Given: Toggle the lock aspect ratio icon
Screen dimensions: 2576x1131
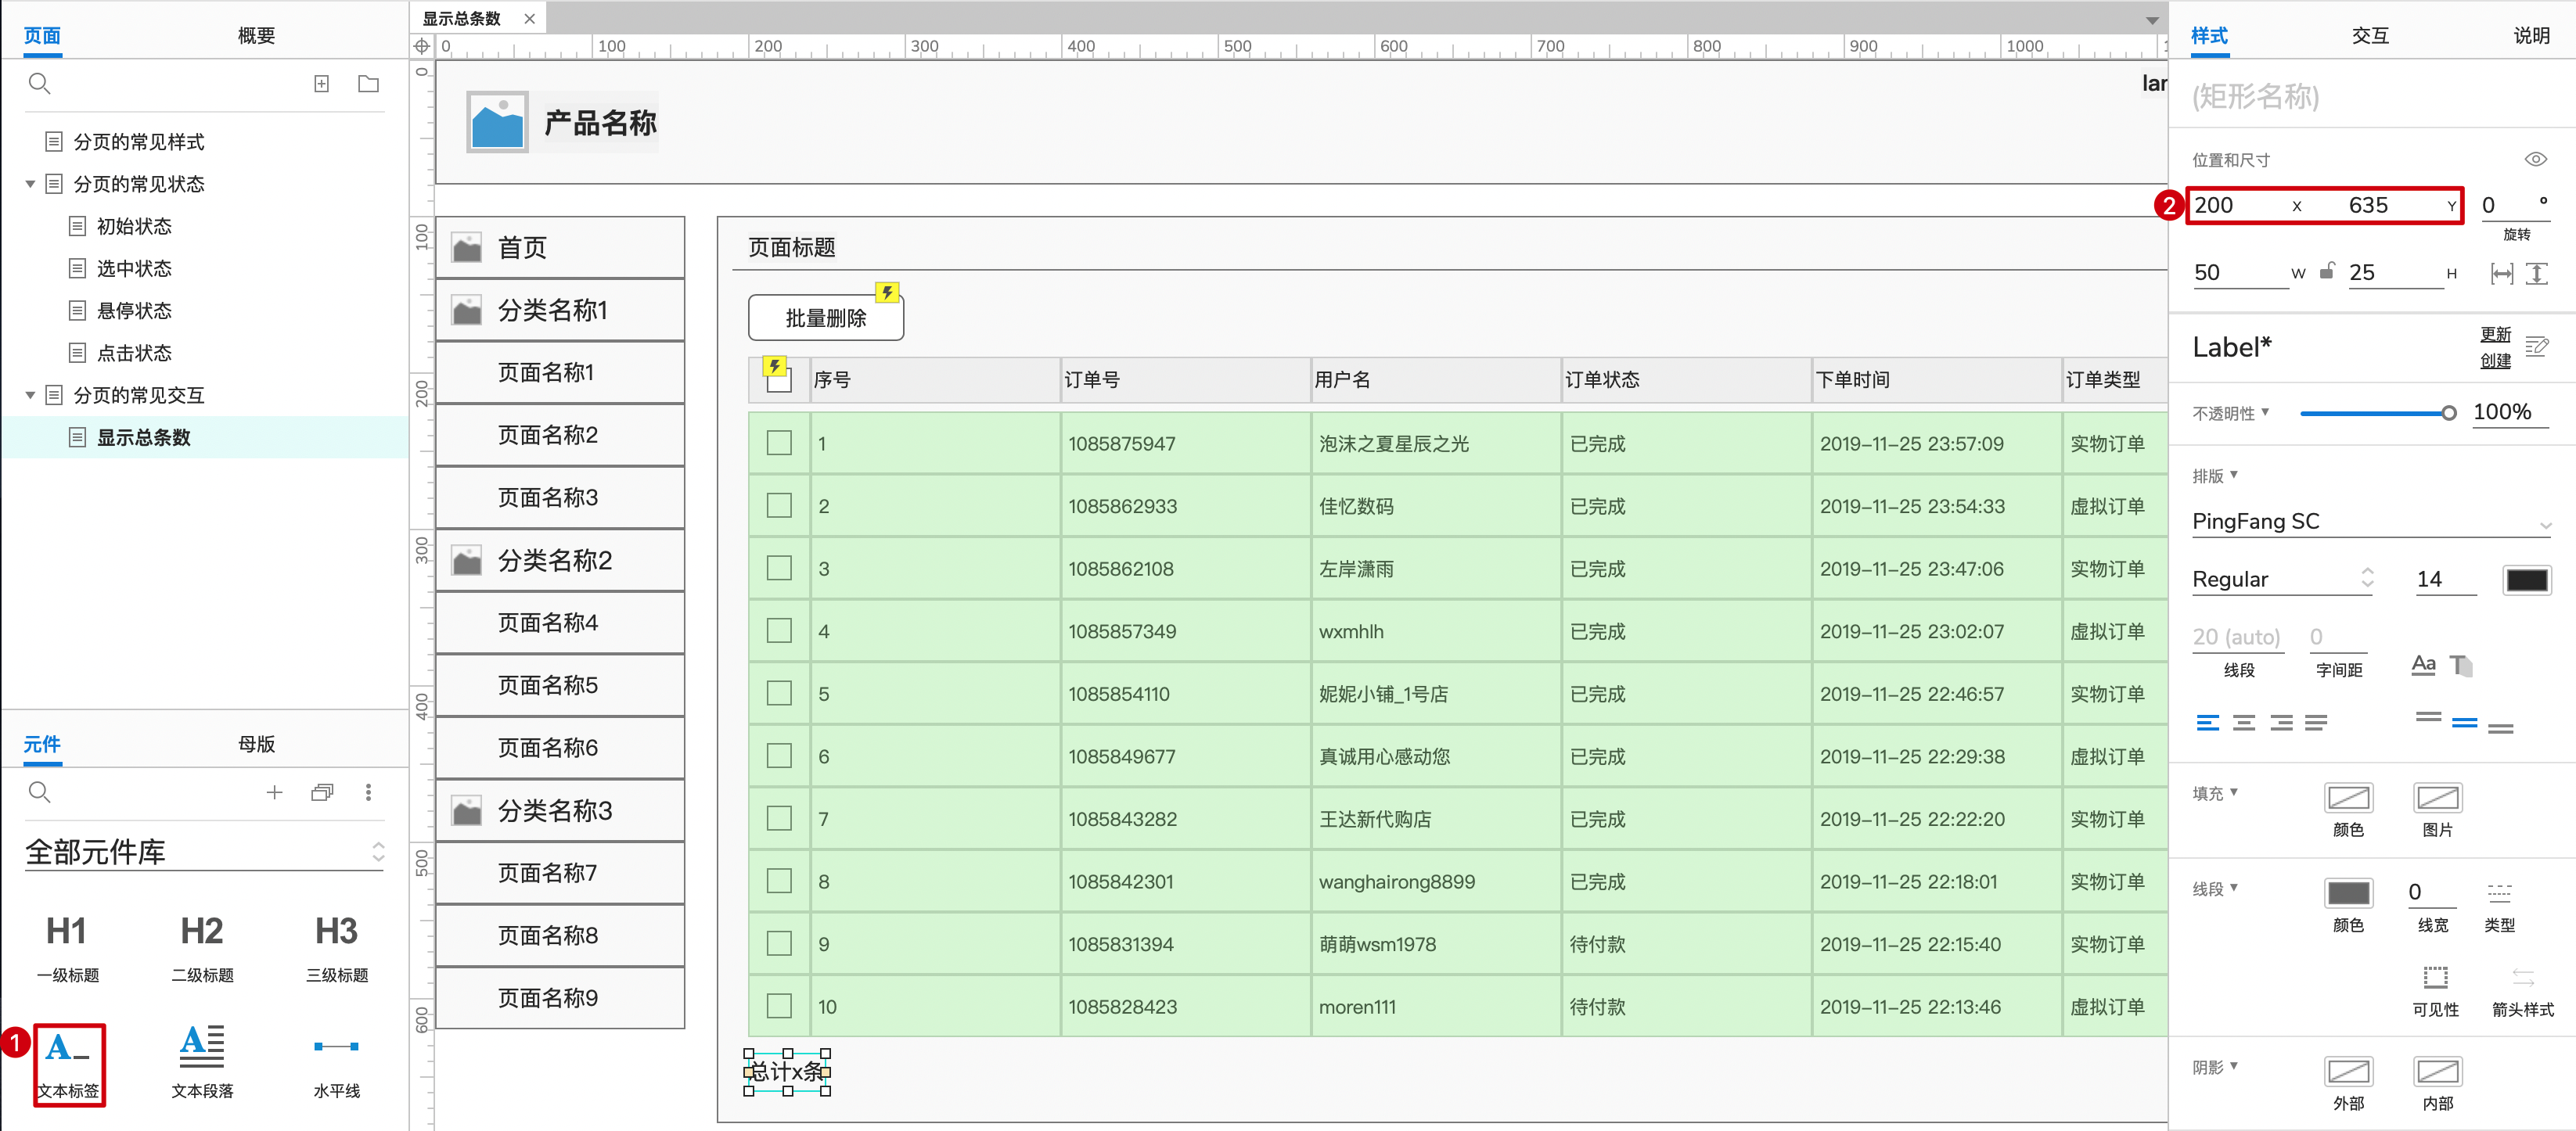Looking at the screenshot, I should click(2327, 271).
